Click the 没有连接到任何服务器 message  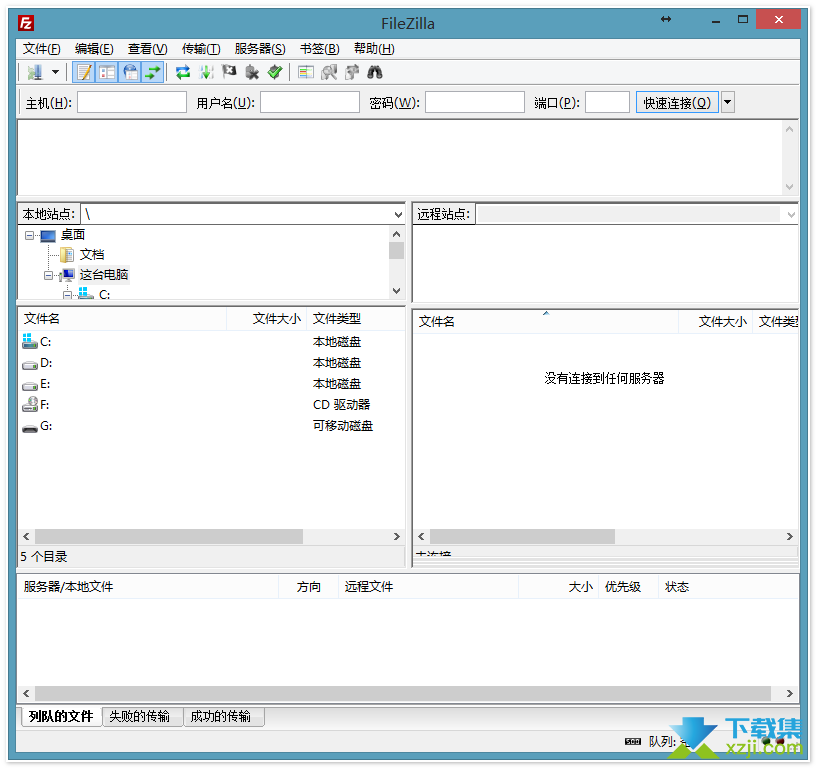pos(604,378)
